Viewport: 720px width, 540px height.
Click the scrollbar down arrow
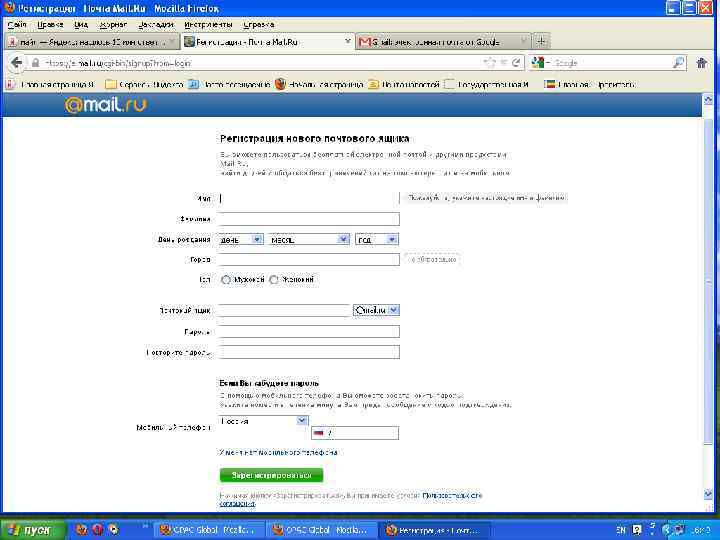pos(708,494)
